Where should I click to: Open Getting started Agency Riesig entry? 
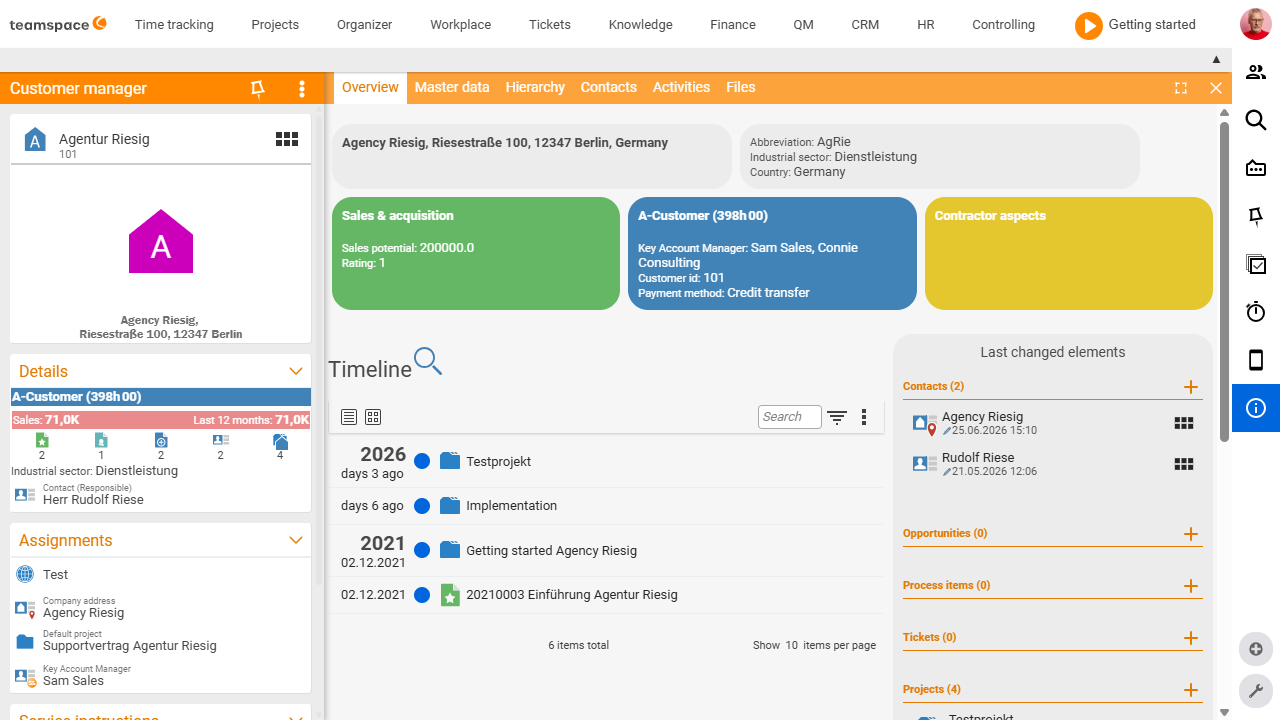tap(551, 551)
